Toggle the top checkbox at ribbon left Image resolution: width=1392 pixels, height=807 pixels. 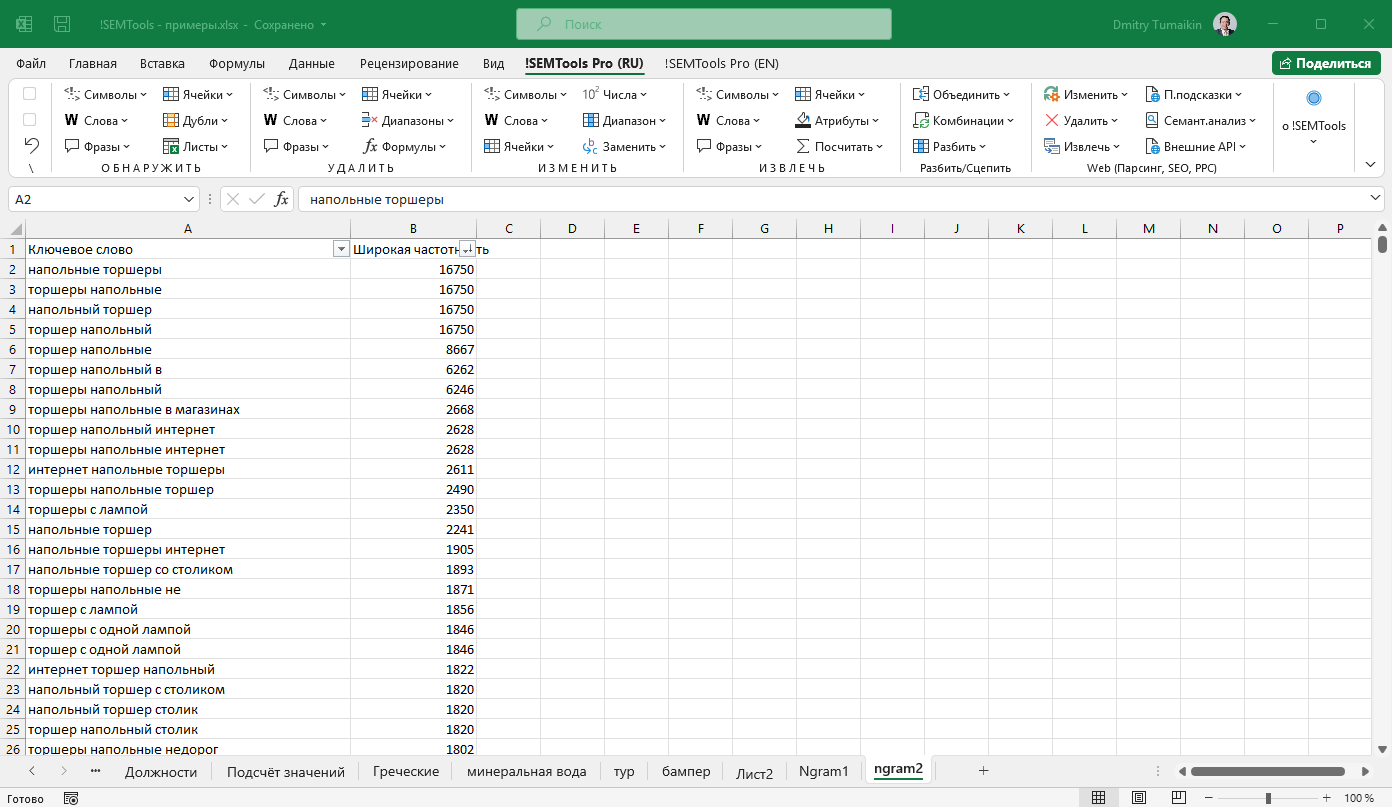tap(30, 94)
